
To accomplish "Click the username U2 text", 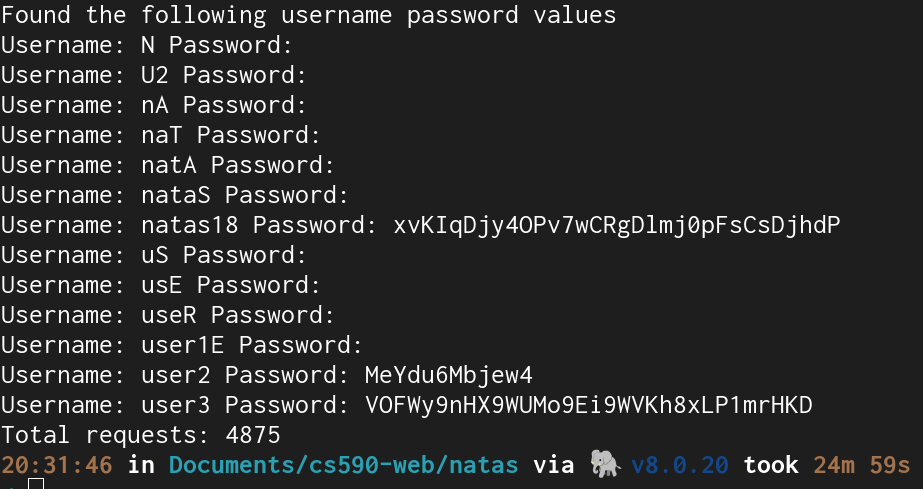I will pyautogui.click(x=155, y=75).
